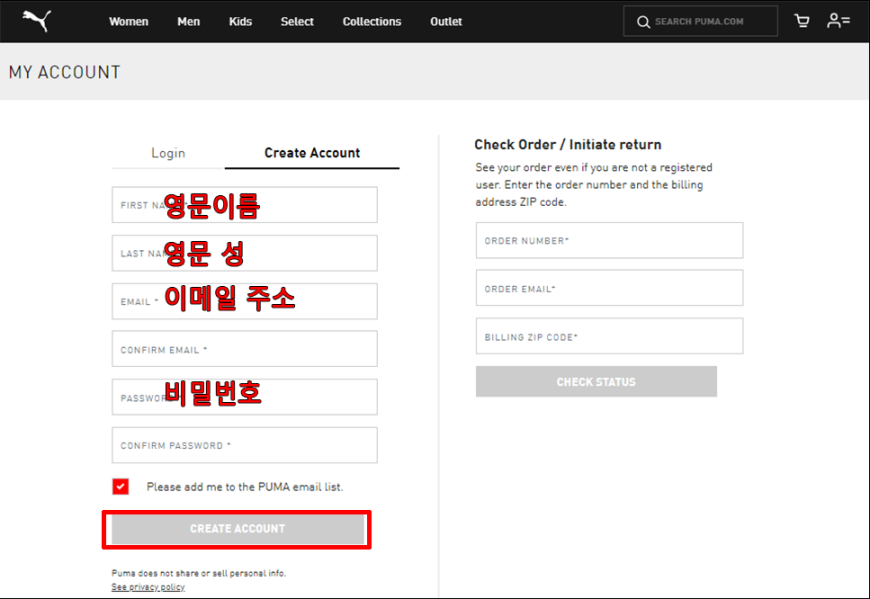Click the Confirm Email field
The width and height of the screenshot is (870, 599).
pos(245,349)
